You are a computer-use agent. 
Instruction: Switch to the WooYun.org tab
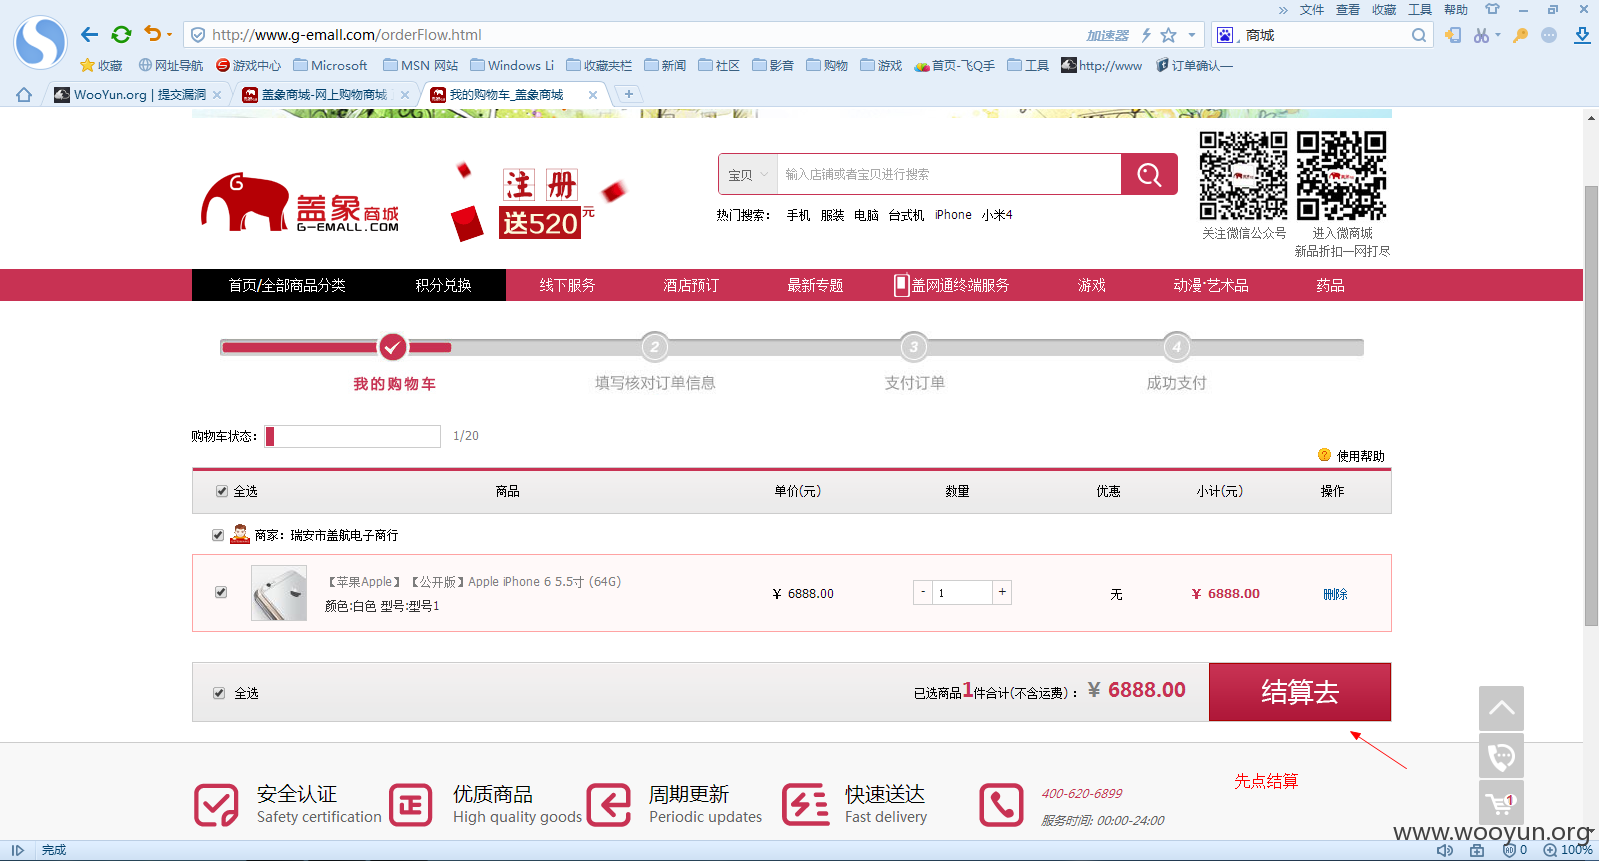[x=138, y=95]
